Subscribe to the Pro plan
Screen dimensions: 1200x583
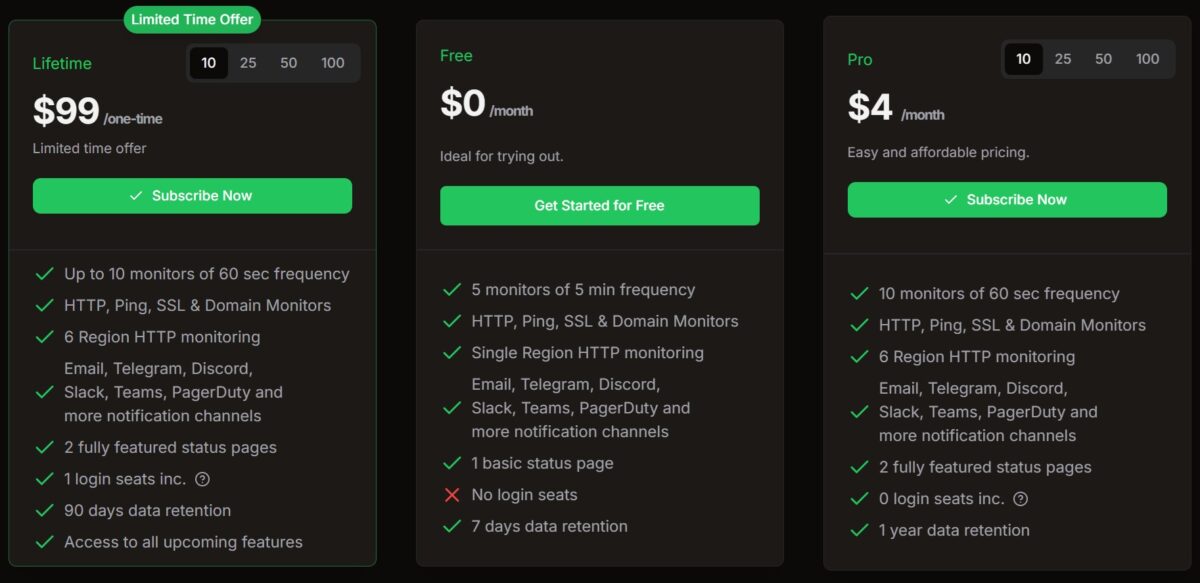(x=1007, y=200)
